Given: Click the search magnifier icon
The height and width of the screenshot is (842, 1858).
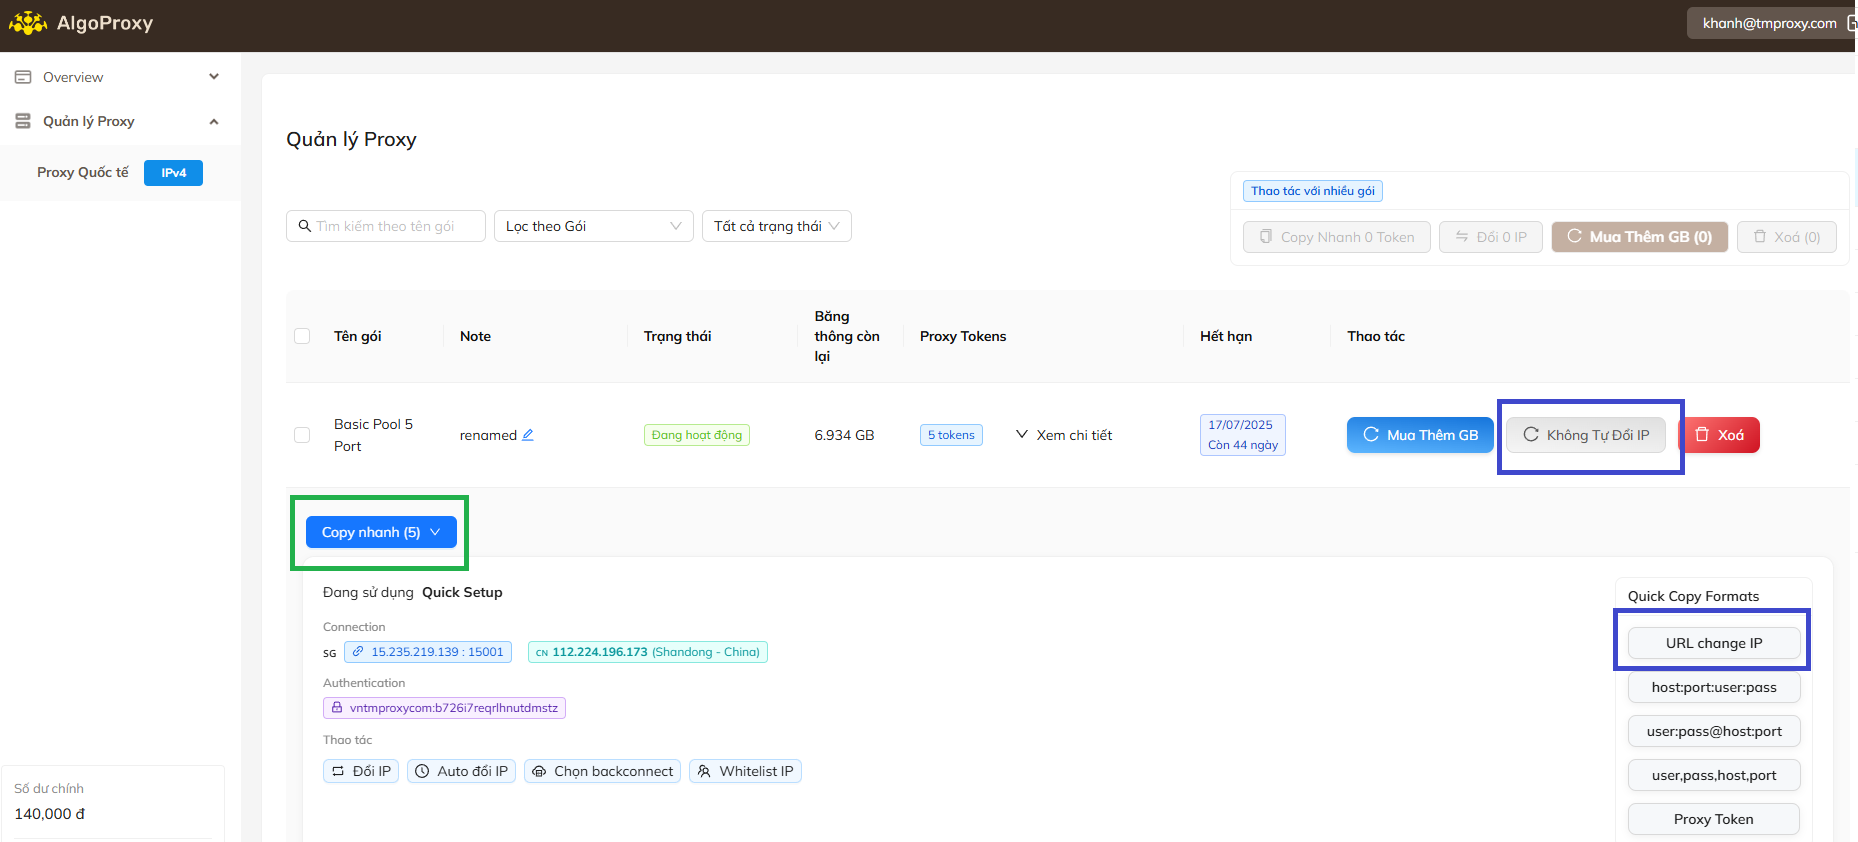Looking at the screenshot, I should click(304, 226).
